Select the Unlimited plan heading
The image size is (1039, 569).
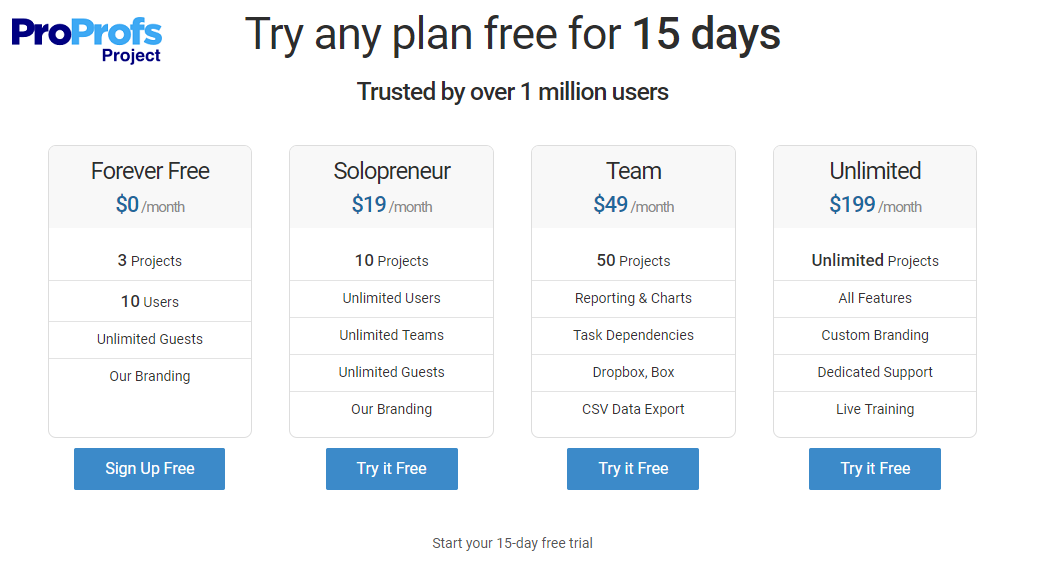click(875, 171)
